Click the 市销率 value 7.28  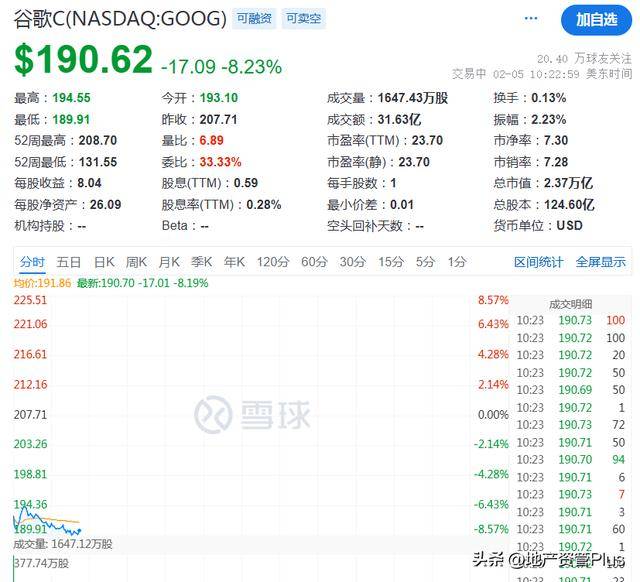[x=556, y=162]
